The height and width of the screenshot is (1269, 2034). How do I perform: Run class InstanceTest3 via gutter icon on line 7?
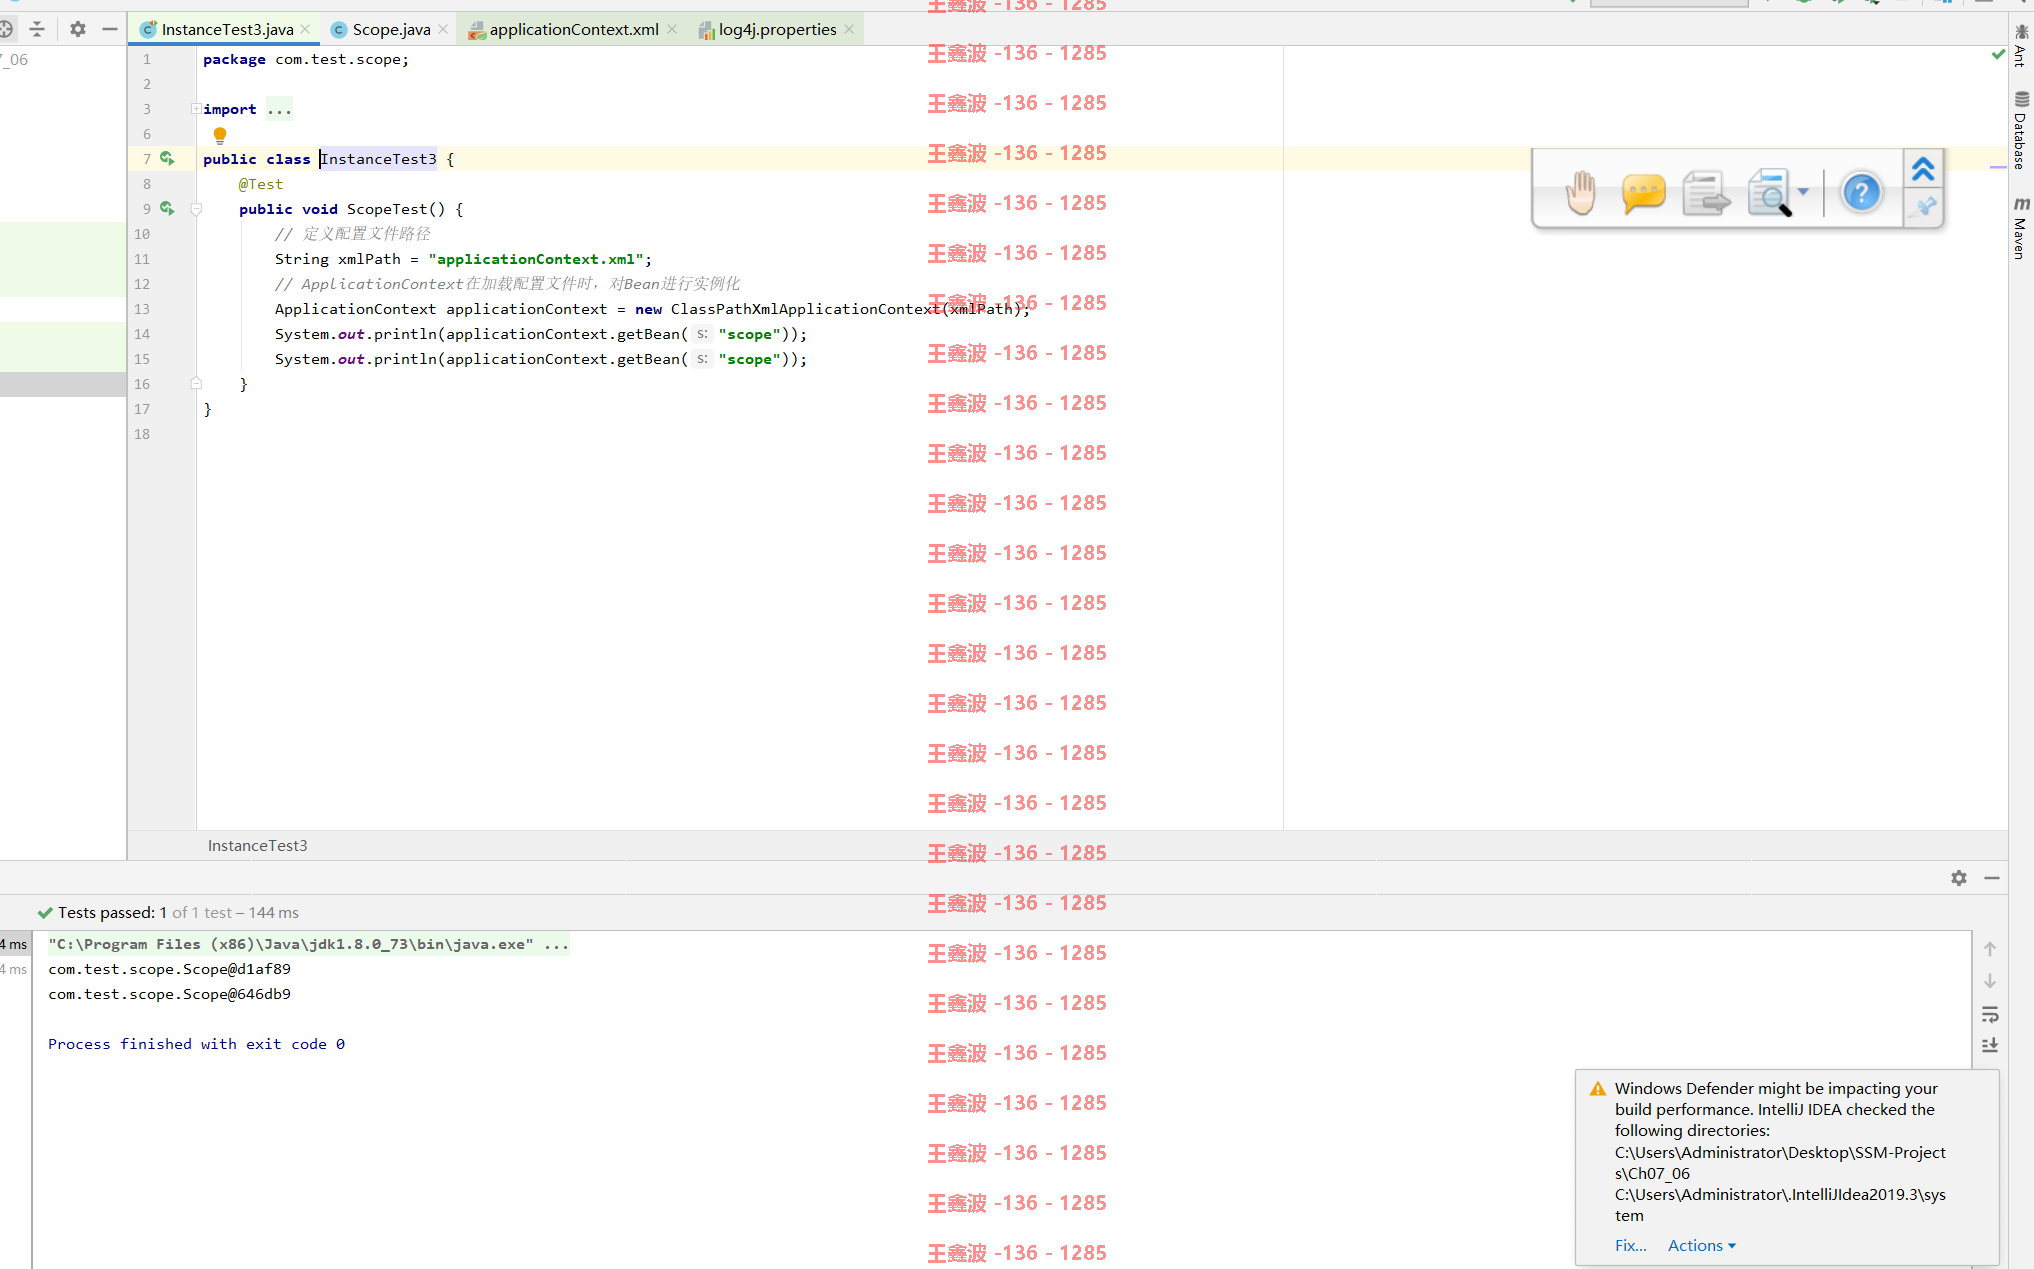tap(167, 158)
